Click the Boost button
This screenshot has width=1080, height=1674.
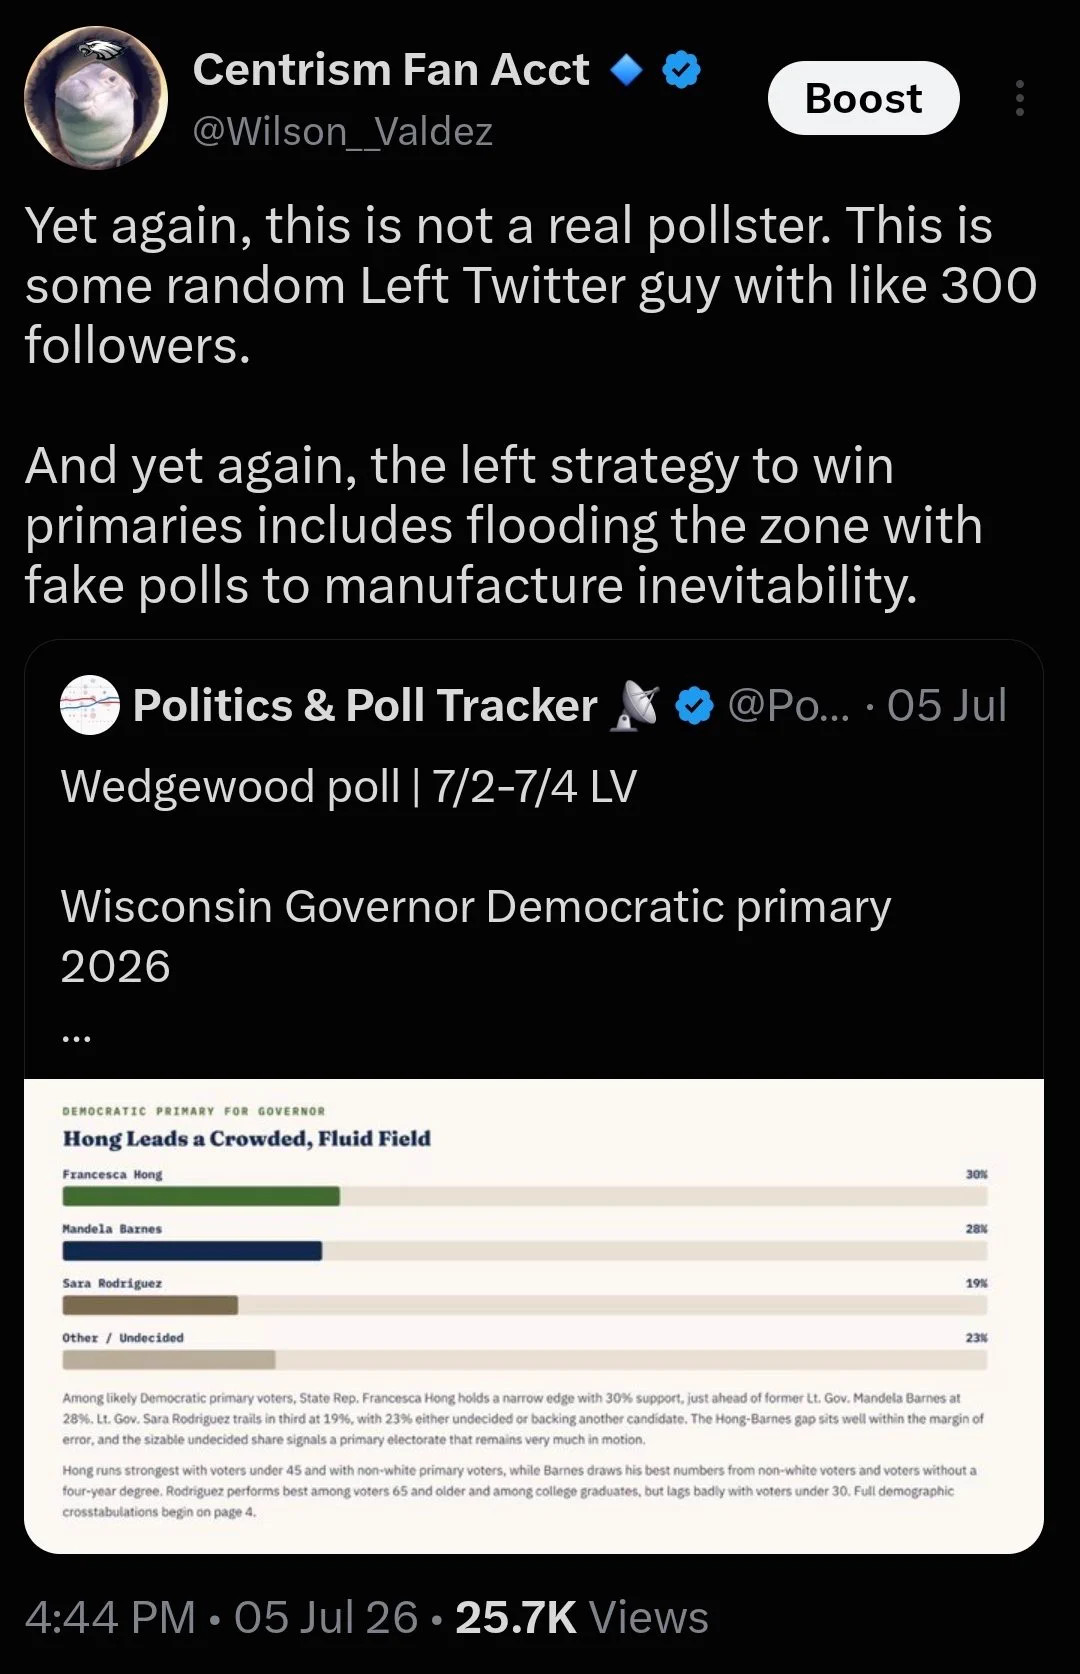[864, 98]
